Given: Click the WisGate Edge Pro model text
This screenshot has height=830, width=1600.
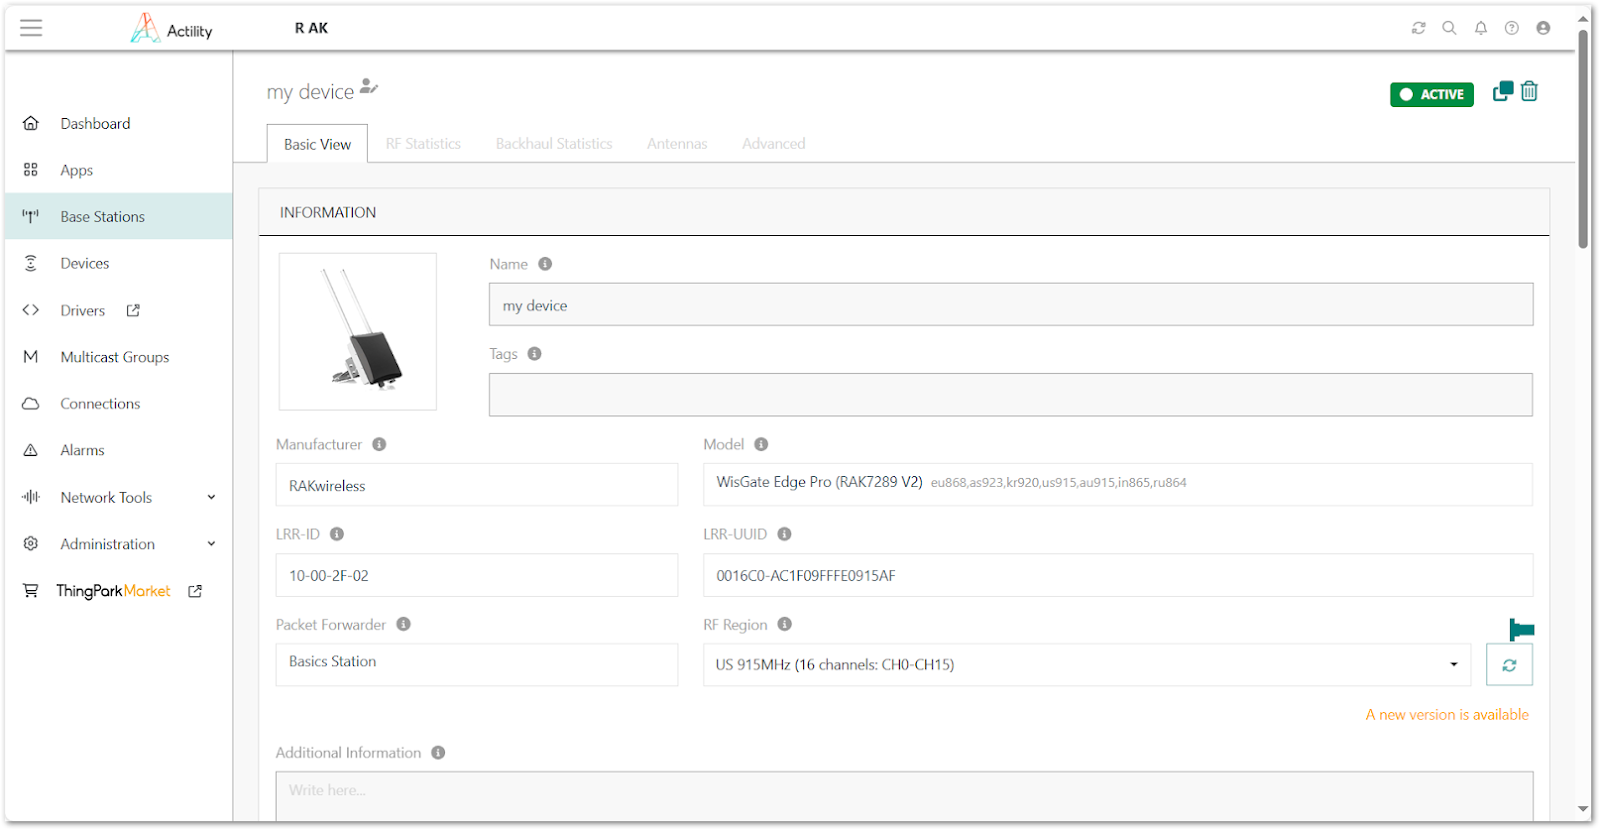Looking at the screenshot, I should click(x=819, y=482).
